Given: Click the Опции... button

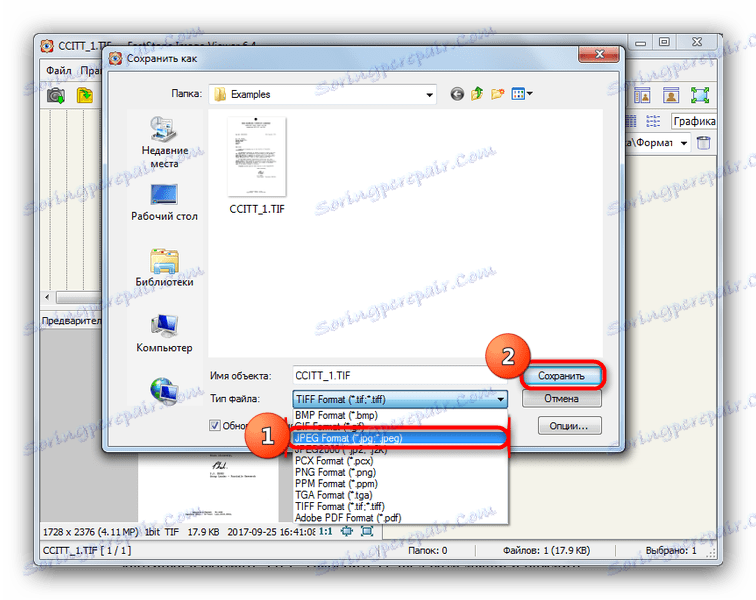Looking at the screenshot, I should [569, 426].
